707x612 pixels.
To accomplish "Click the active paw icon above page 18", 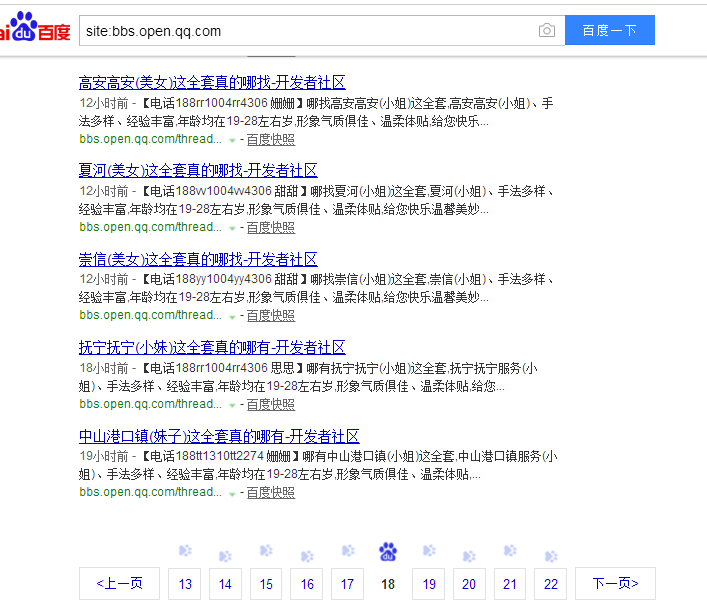I will [388, 552].
